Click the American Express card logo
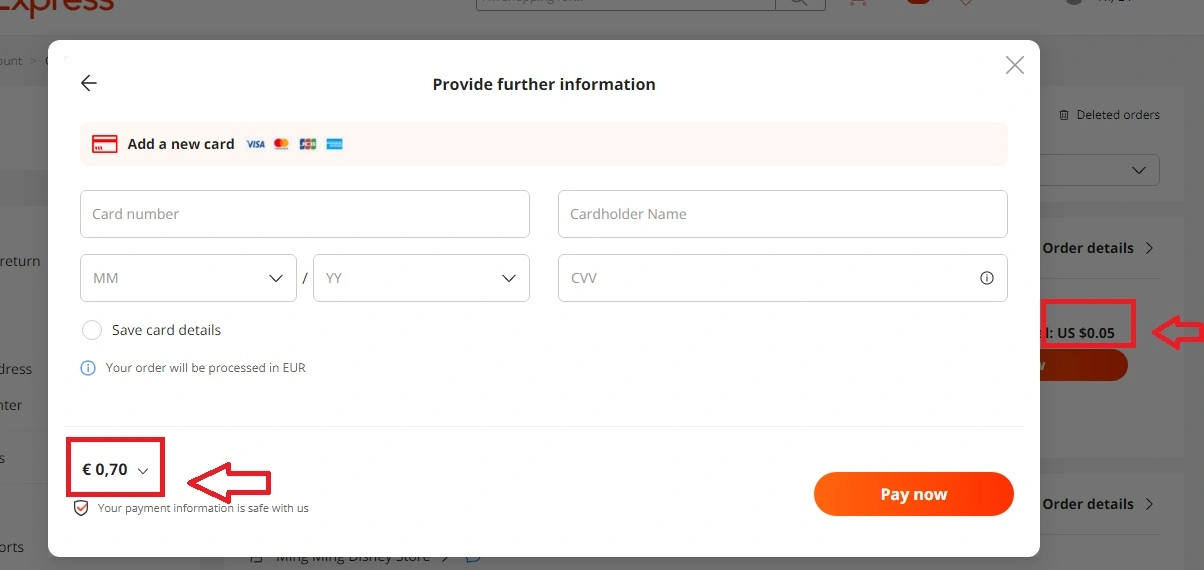Image resolution: width=1204 pixels, height=570 pixels. (x=334, y=144)
